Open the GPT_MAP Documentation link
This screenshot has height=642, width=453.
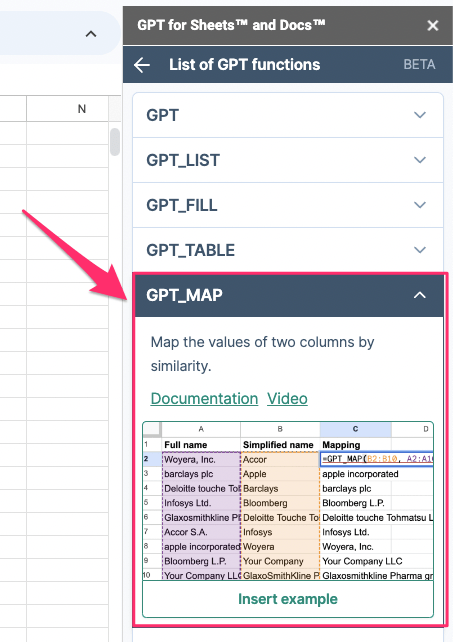click(204, 398)
